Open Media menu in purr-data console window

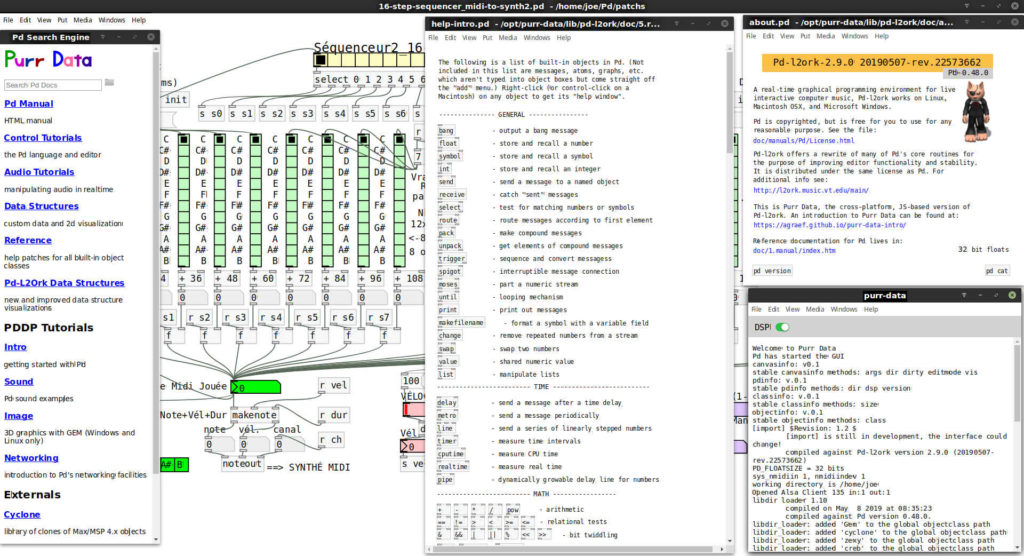pos(814,309)
